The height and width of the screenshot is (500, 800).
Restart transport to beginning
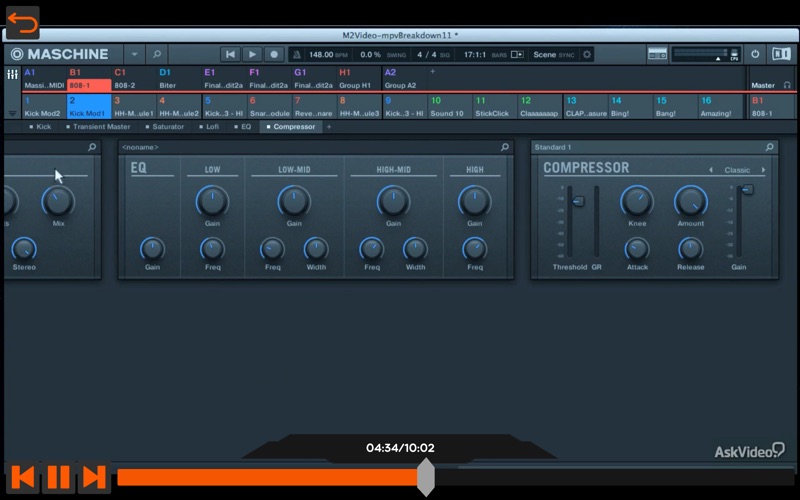[231, 54]
